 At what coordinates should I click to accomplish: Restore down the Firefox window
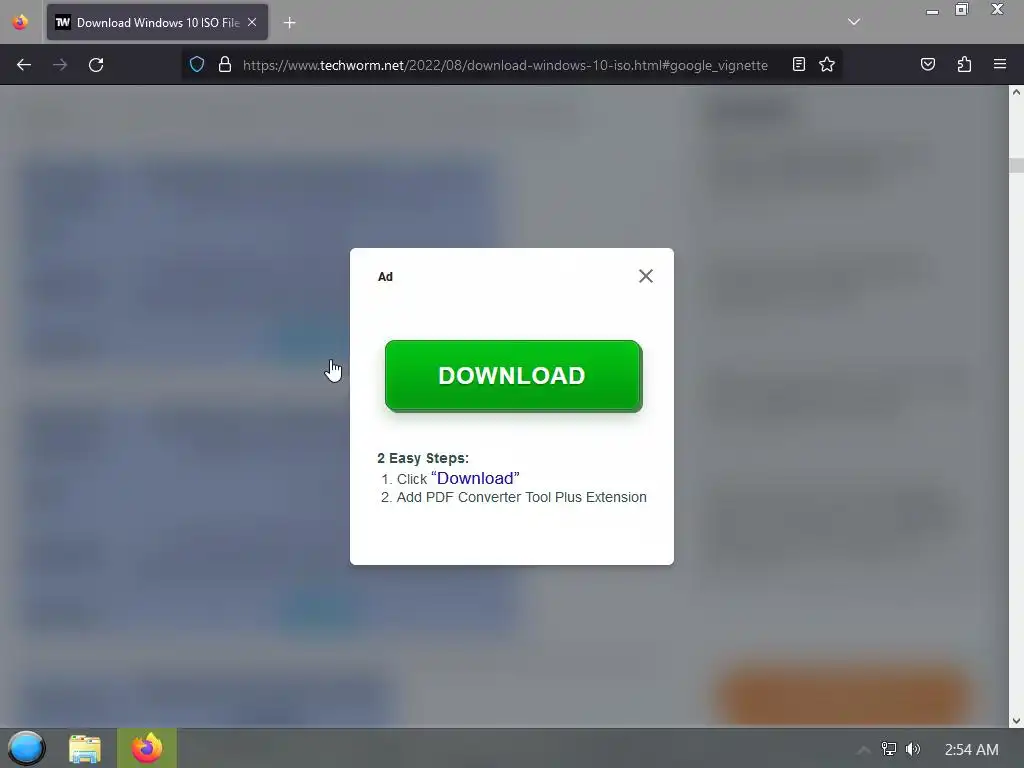(962, 10)
